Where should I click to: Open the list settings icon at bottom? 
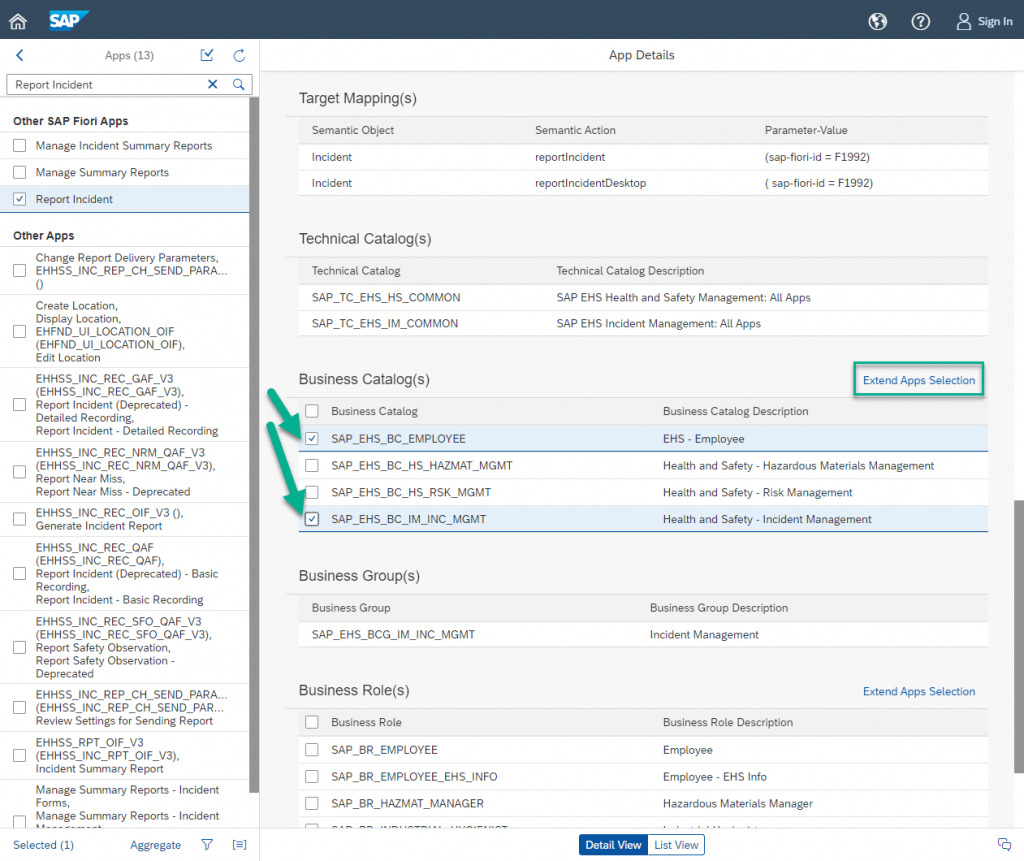pyautogui.click(x=240, y=845)
